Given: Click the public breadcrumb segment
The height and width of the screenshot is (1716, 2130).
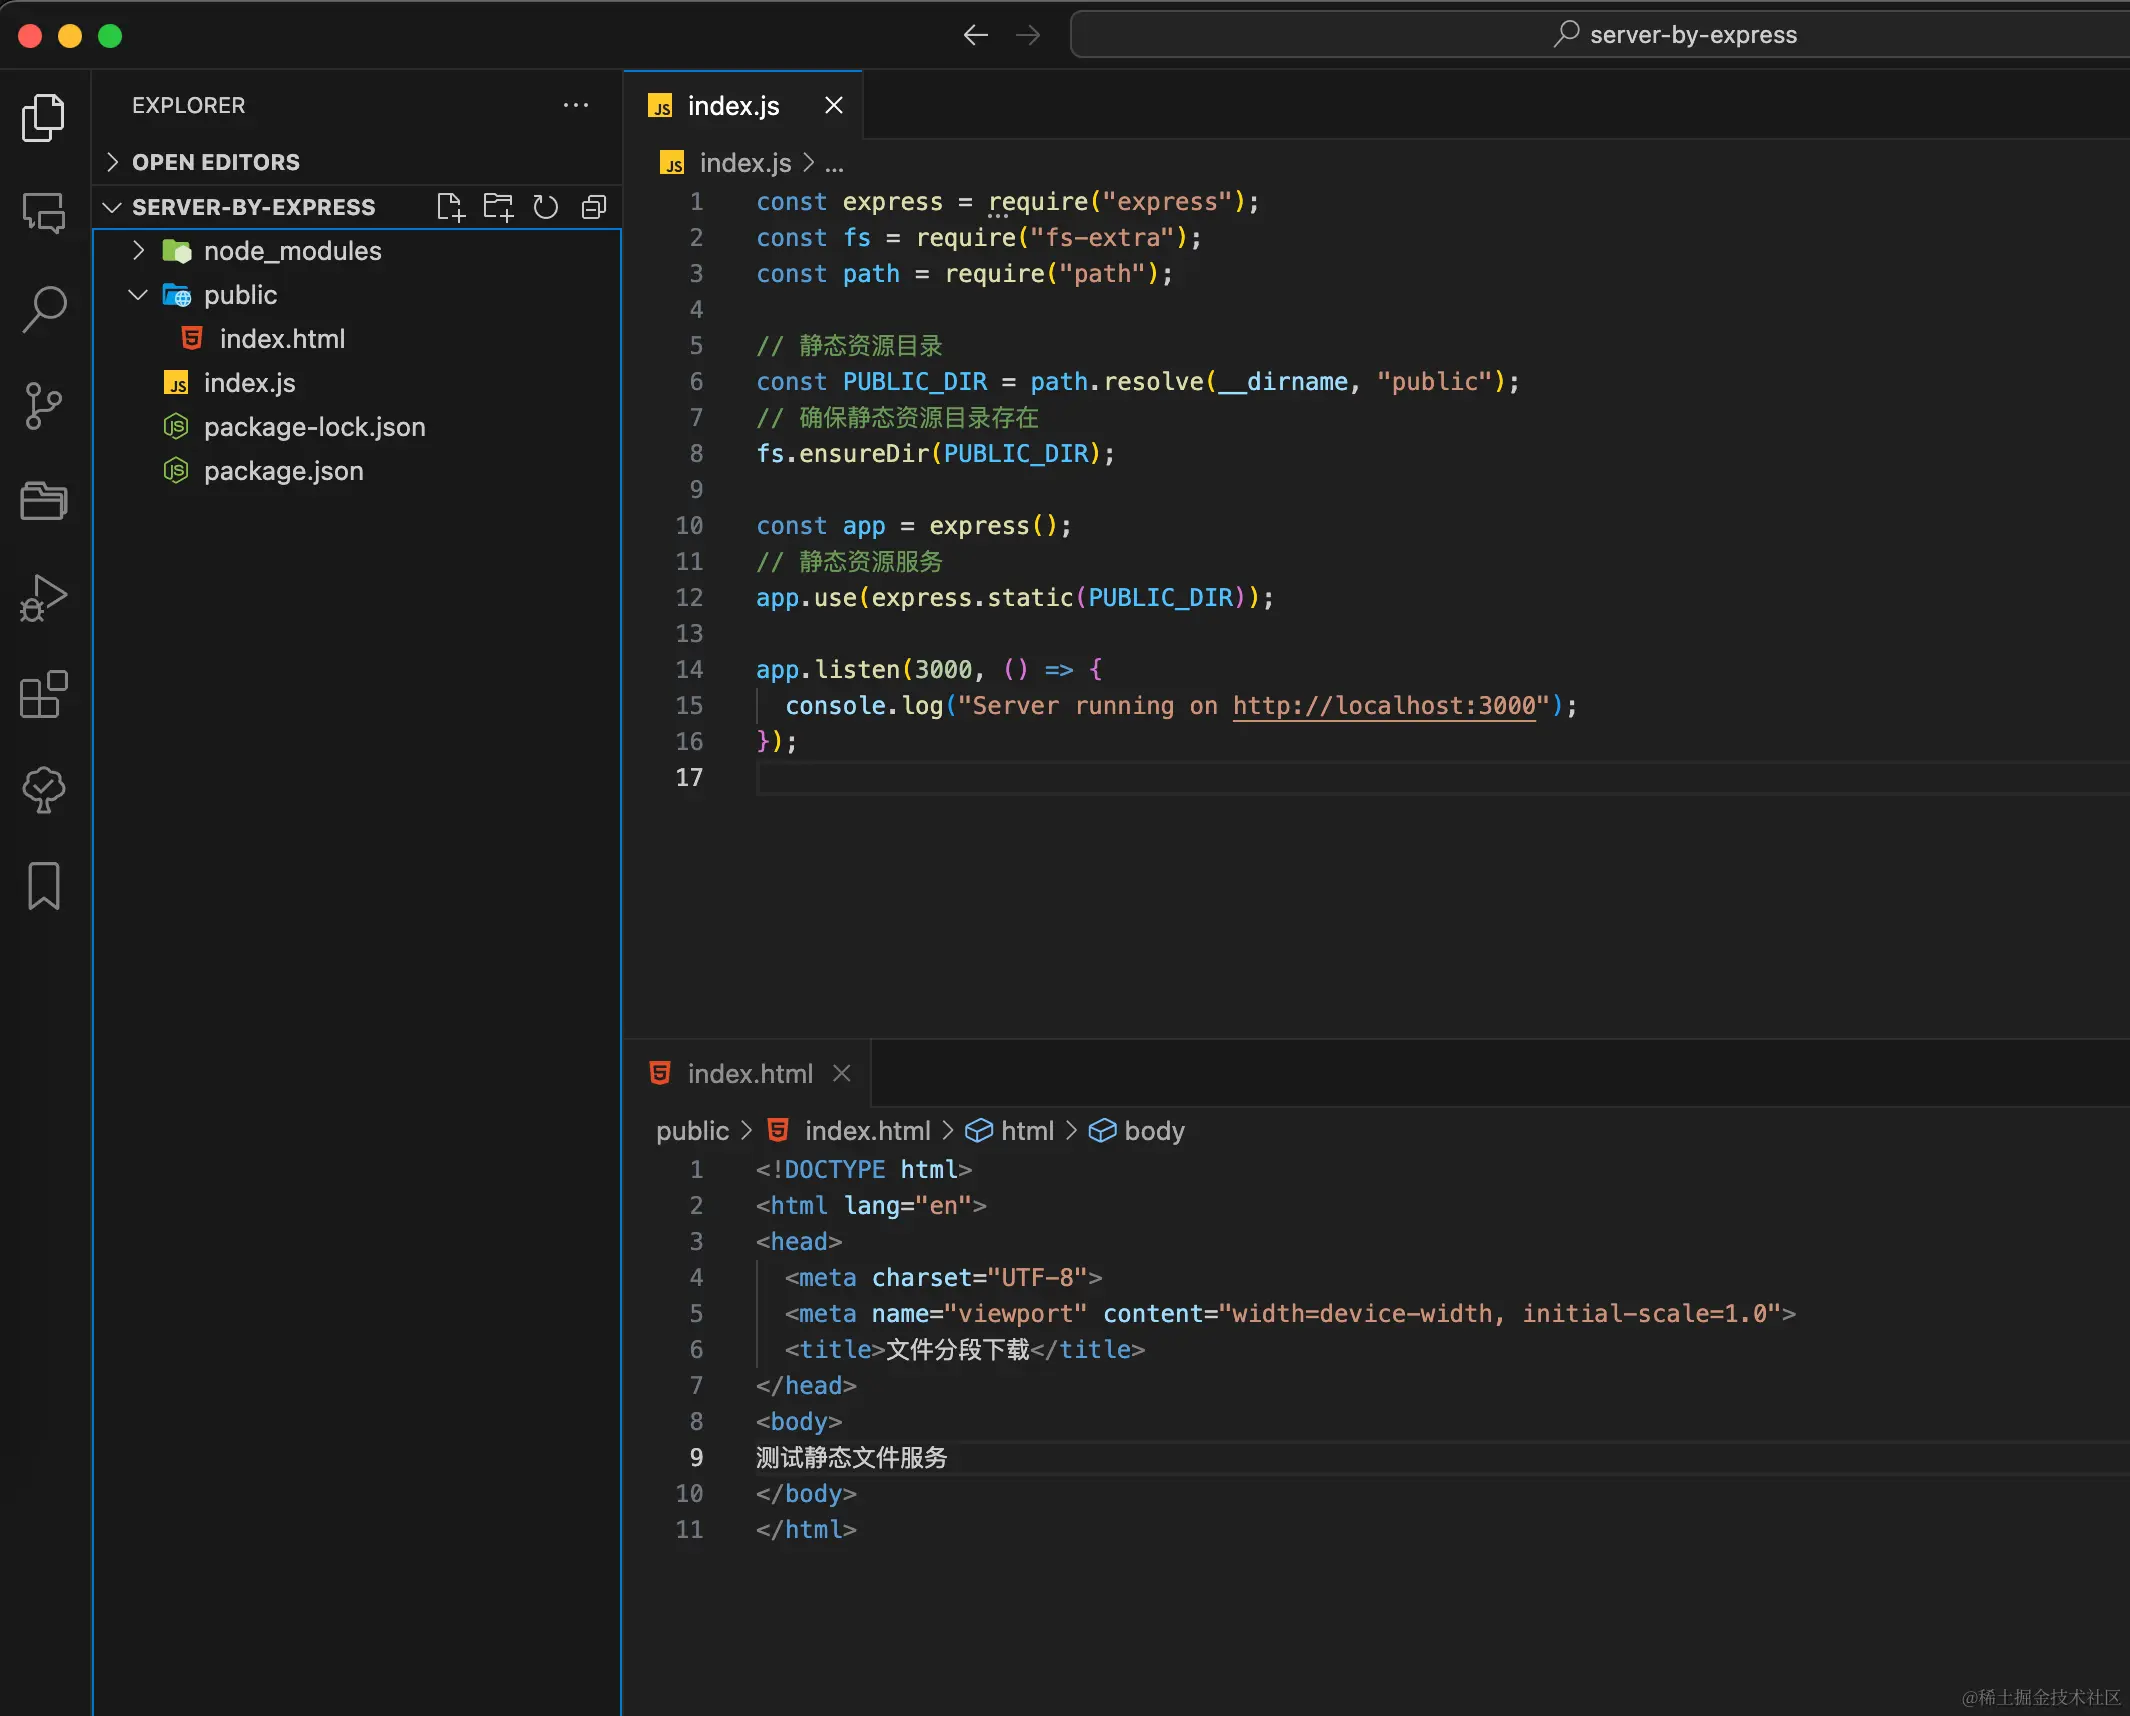Looking at the screenshot, I should click(692, 1131).
